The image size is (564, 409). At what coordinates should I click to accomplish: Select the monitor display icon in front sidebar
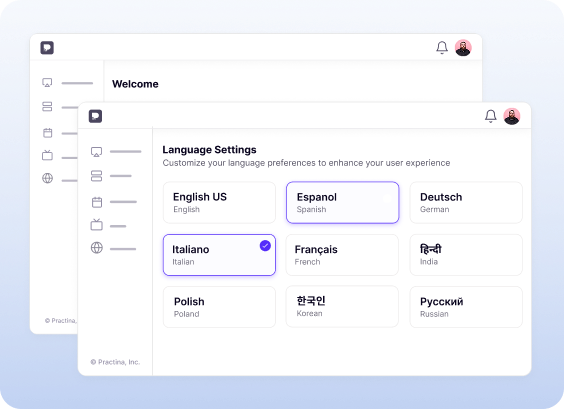point(96,152)
